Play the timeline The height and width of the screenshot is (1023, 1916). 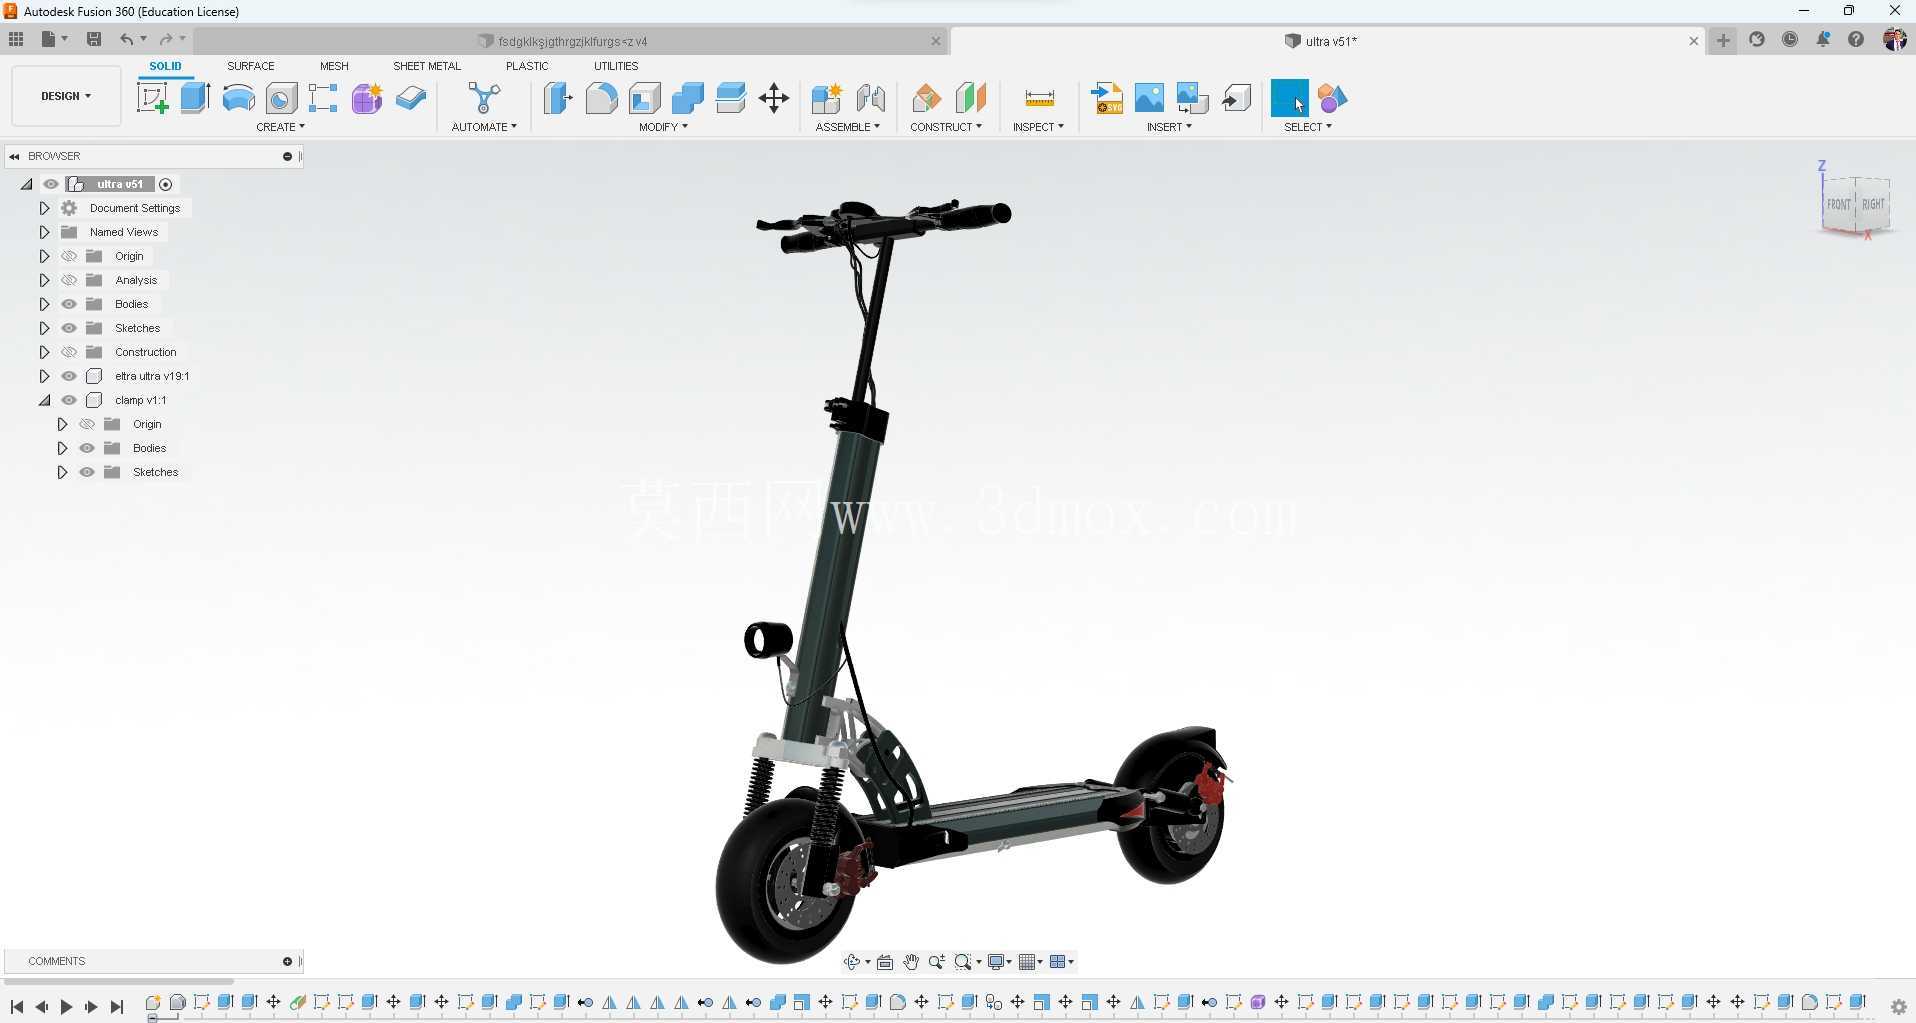coord(66,1007)
